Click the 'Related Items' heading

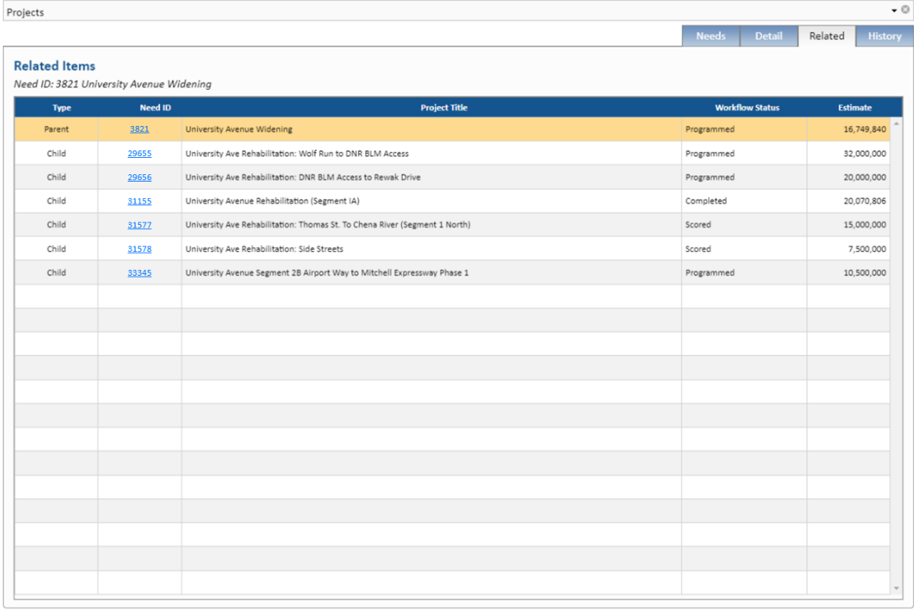[54, 66]
